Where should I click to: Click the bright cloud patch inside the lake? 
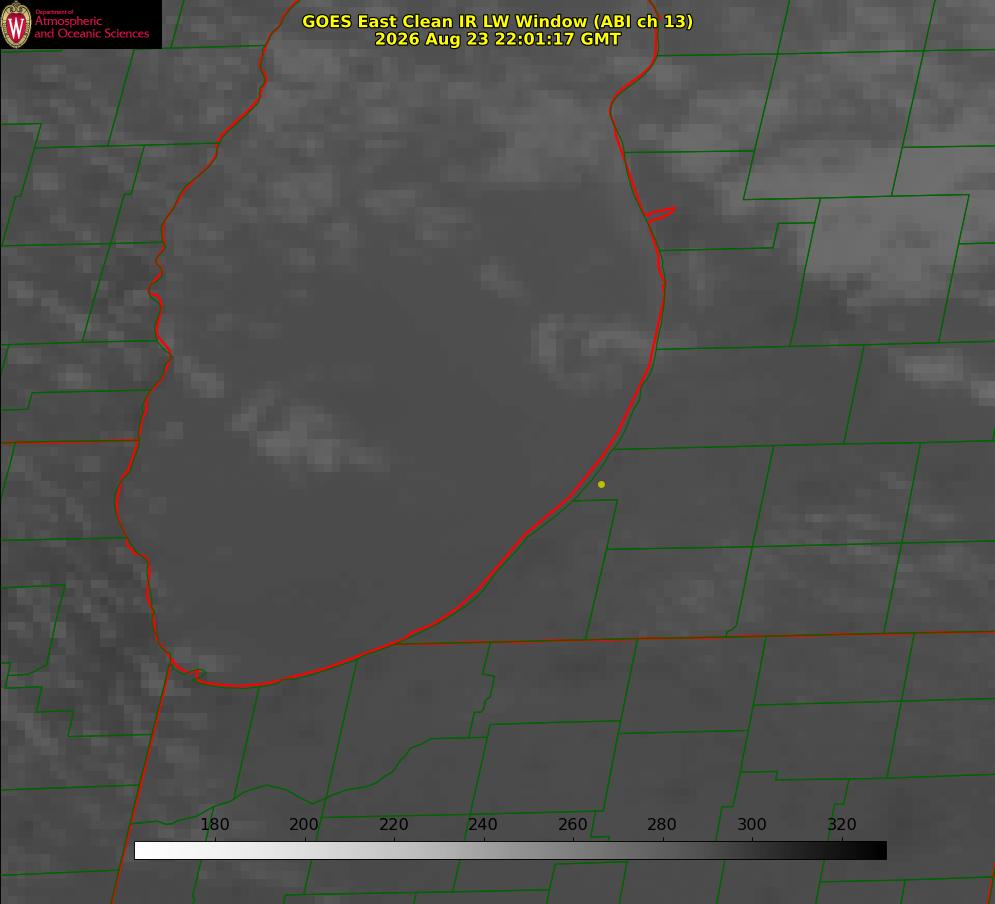[311, 438]
